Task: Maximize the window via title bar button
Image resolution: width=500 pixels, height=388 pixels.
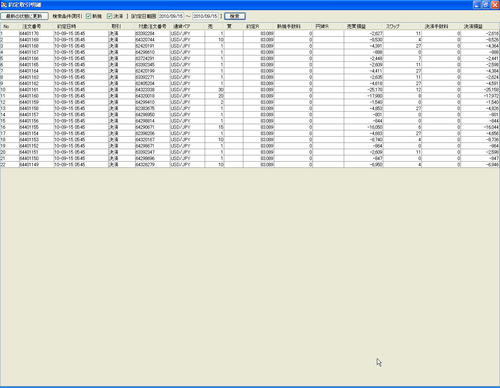Action: click(x=486, y=5)
